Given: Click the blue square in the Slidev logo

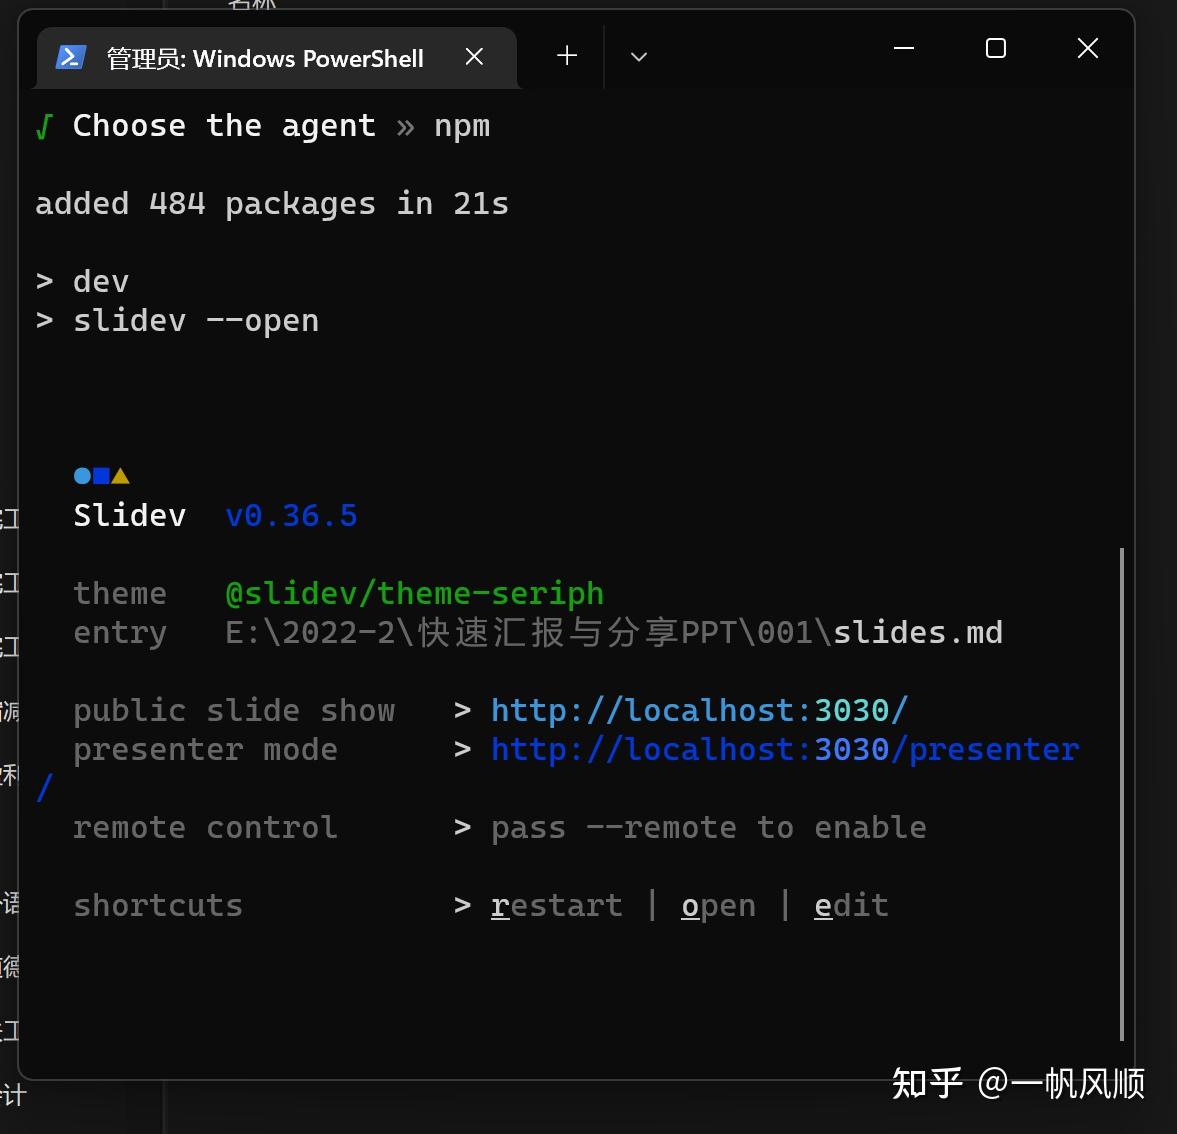Looking at the screenshot, I should [101, 476].
